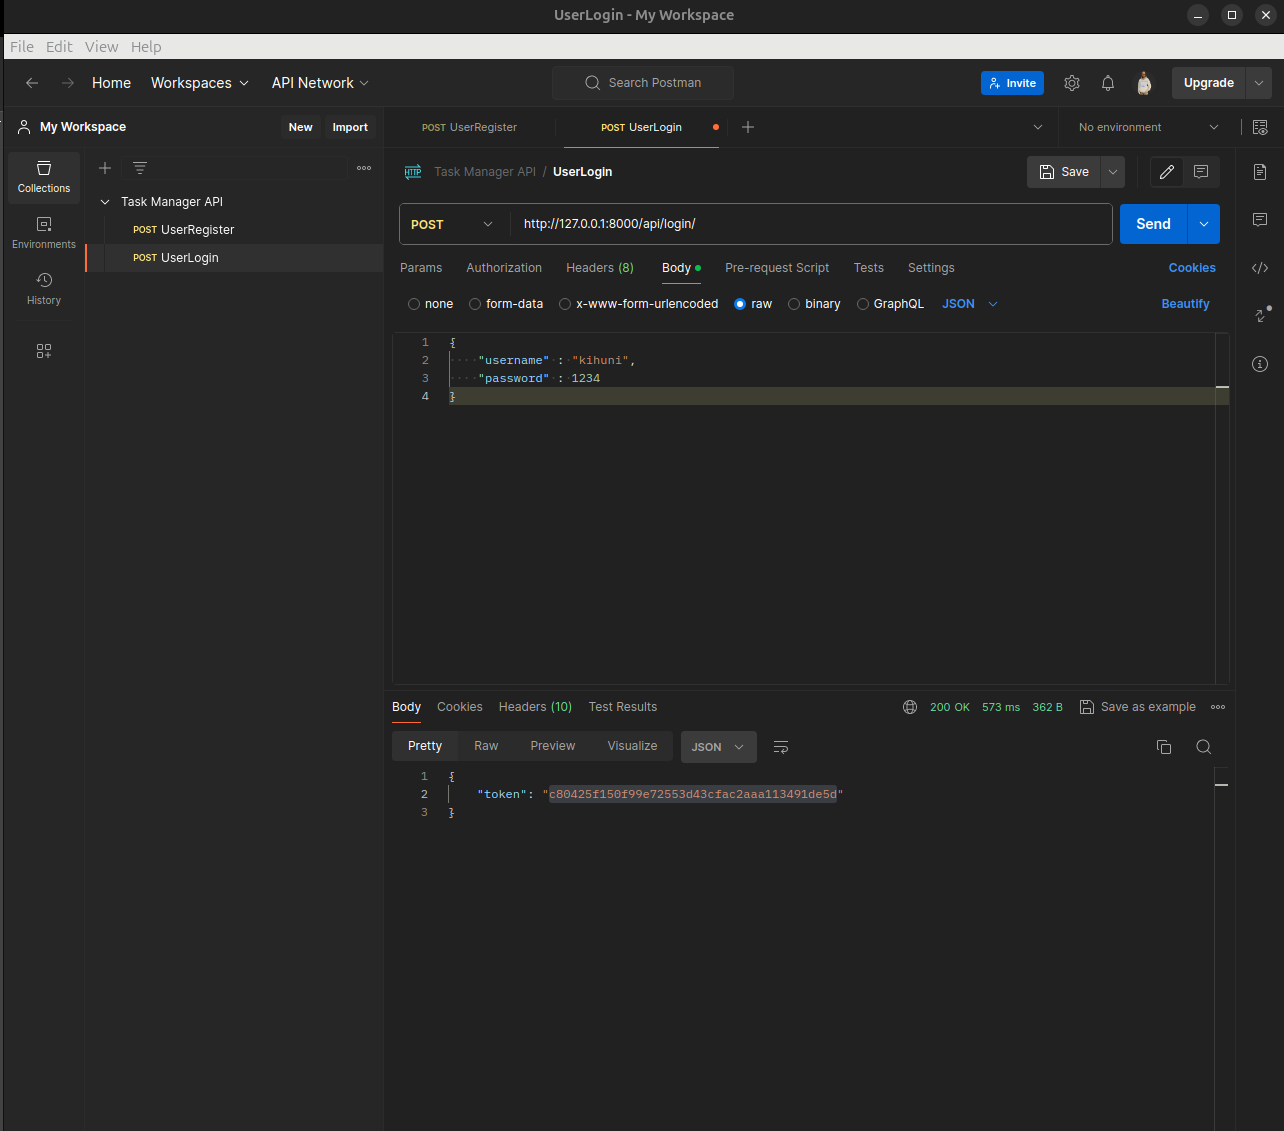Open the Upgrade dropdown arrow
1284x1131 pixels.
coord(1259,83)
